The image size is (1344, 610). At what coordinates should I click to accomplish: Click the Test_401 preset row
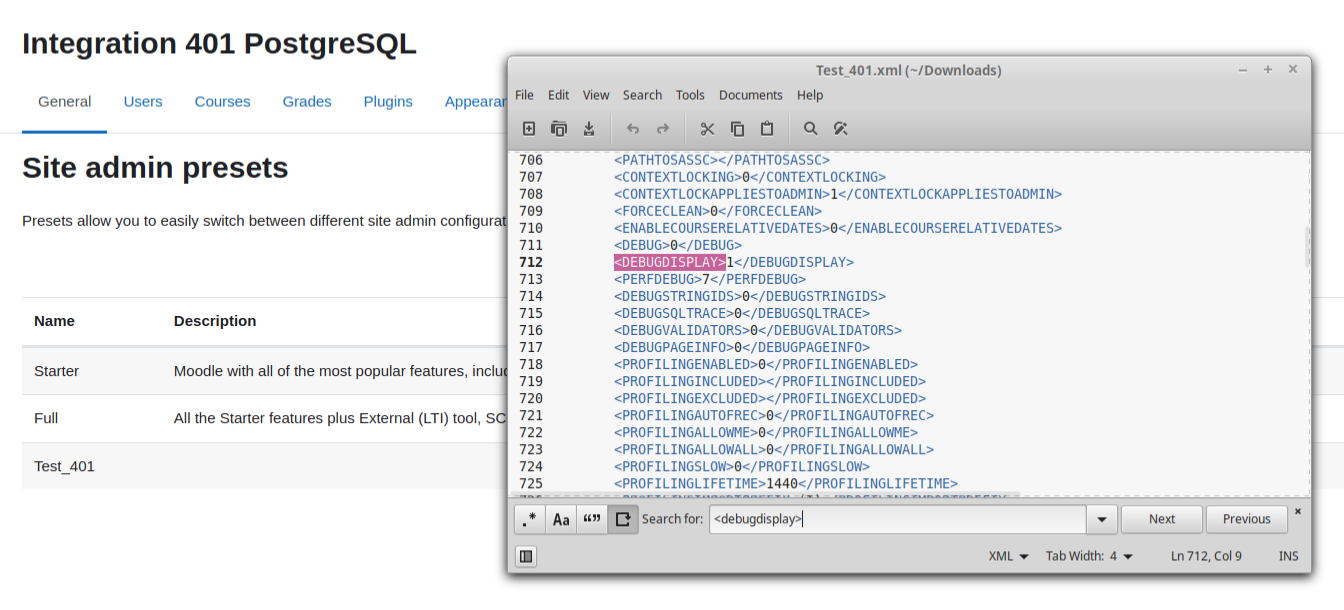[64, 466]
